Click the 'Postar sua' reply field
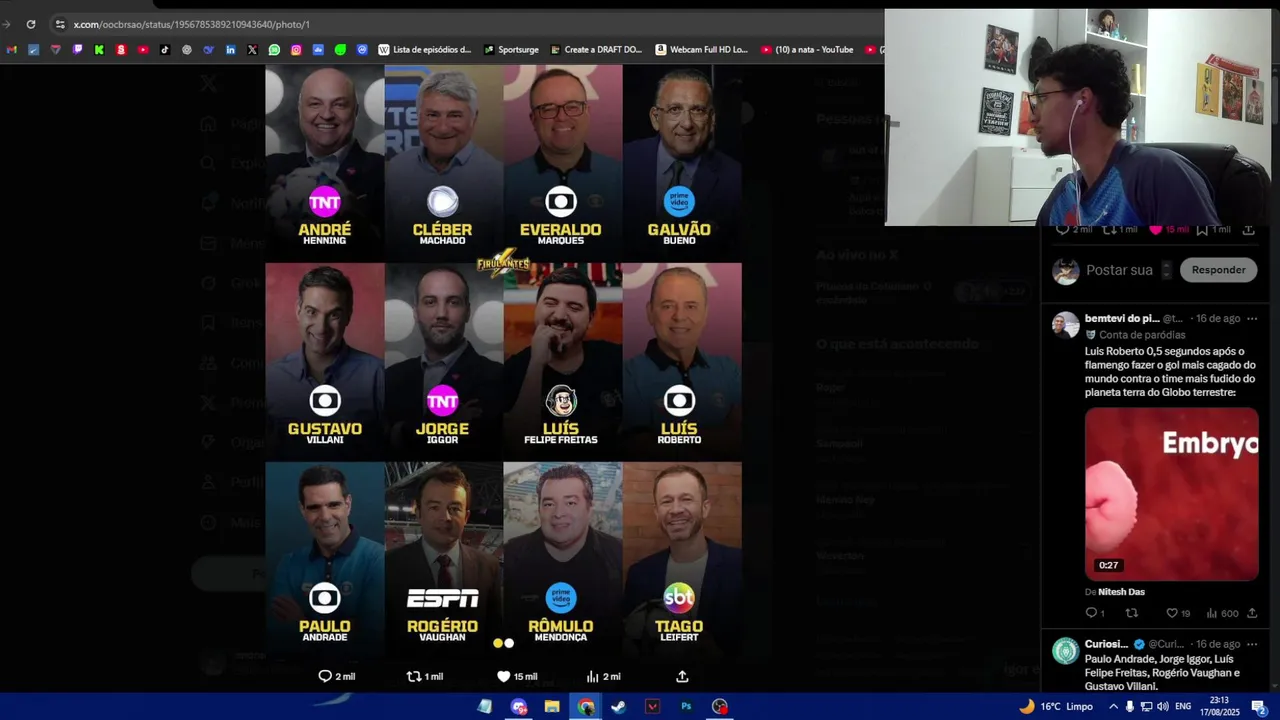 (1119, 270)
